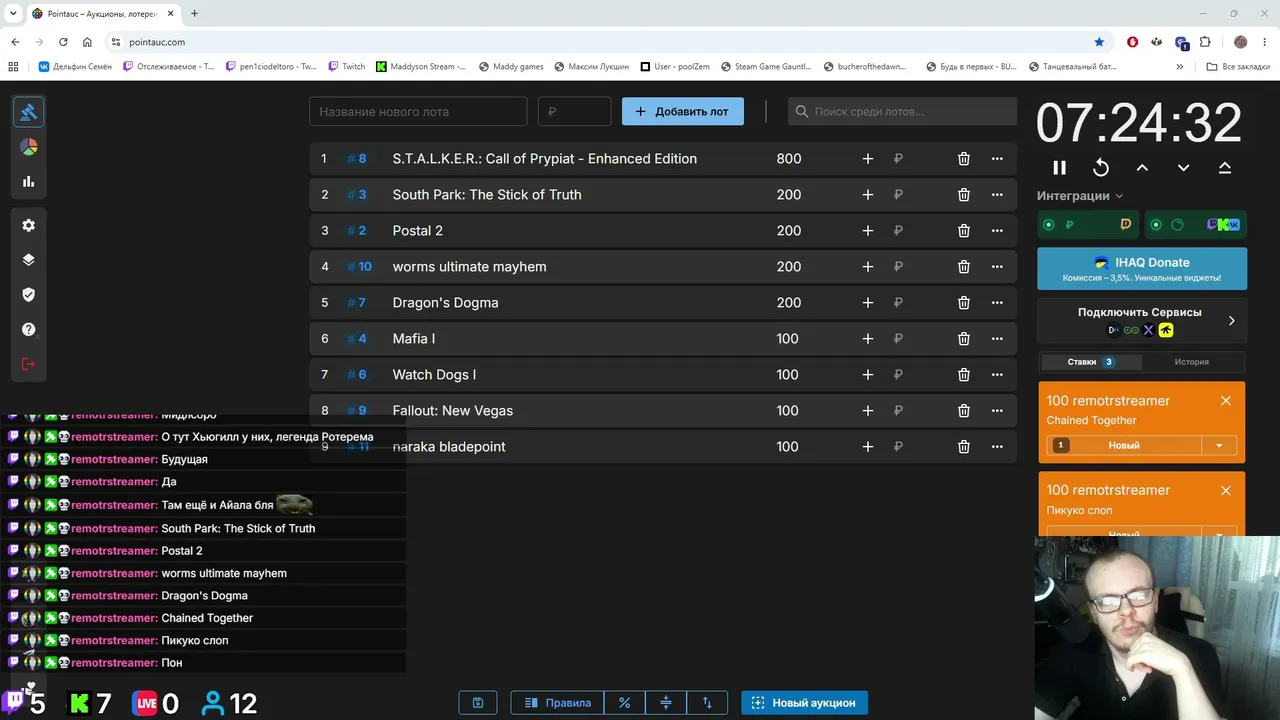Click the red logout icon in sidebar
Viewport: 1280px width, 720px height.
point(29,364)
